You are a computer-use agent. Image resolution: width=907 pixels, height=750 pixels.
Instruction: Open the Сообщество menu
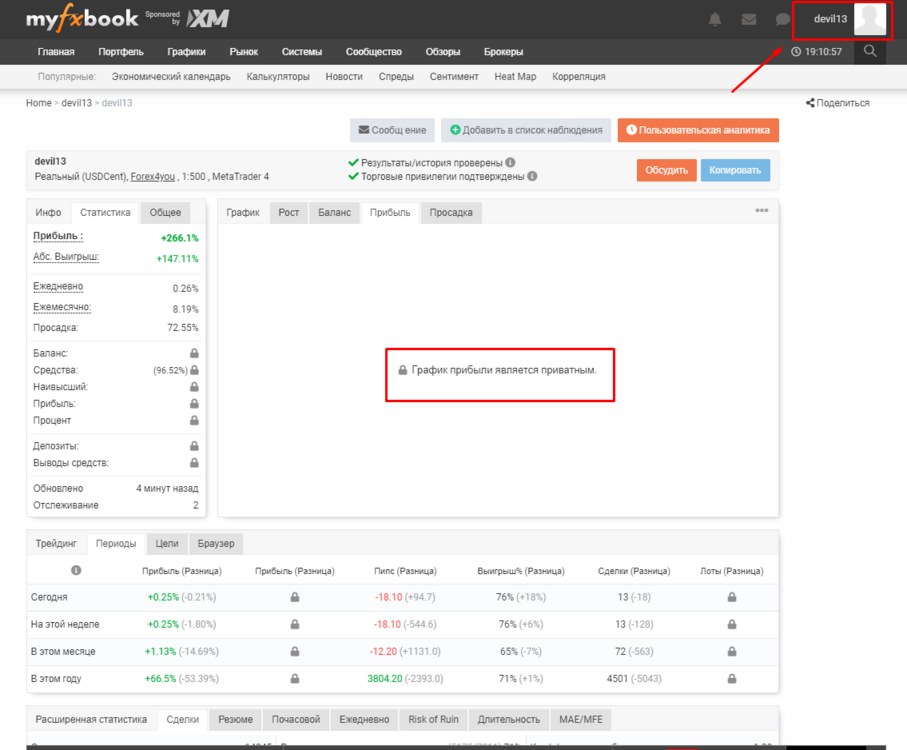pos(374,51)
